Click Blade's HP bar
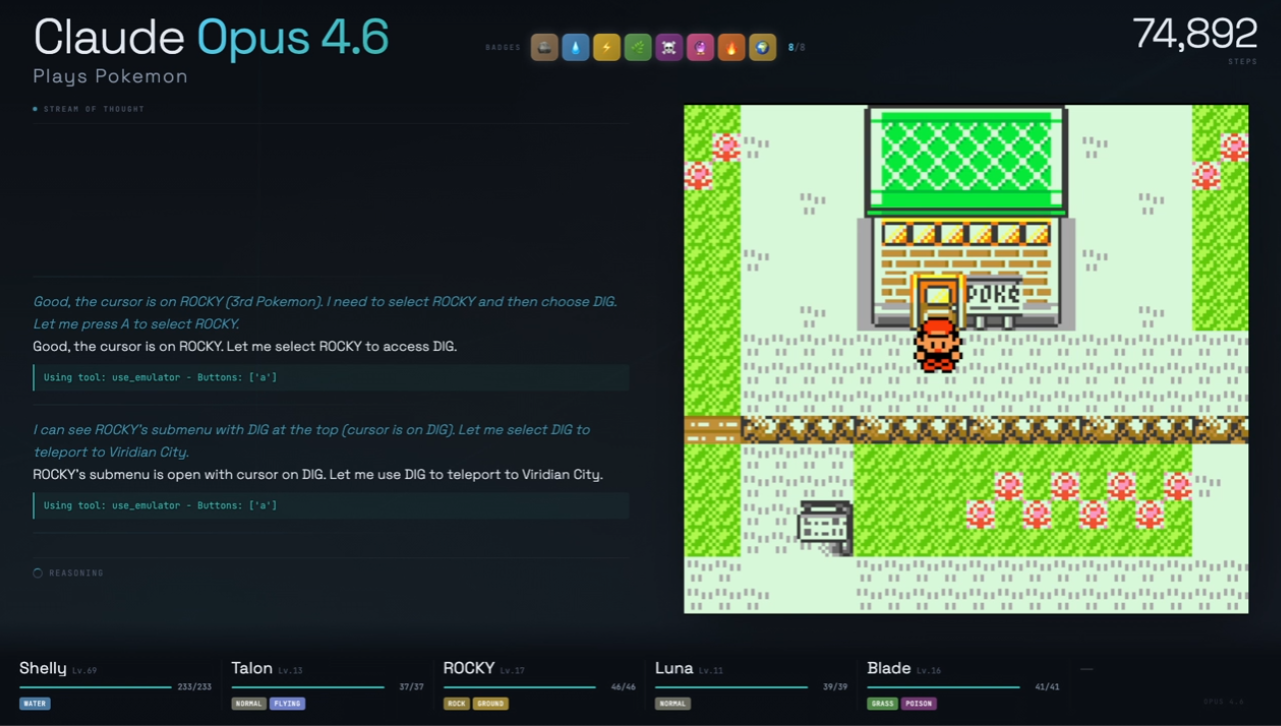 coord(944,687)
